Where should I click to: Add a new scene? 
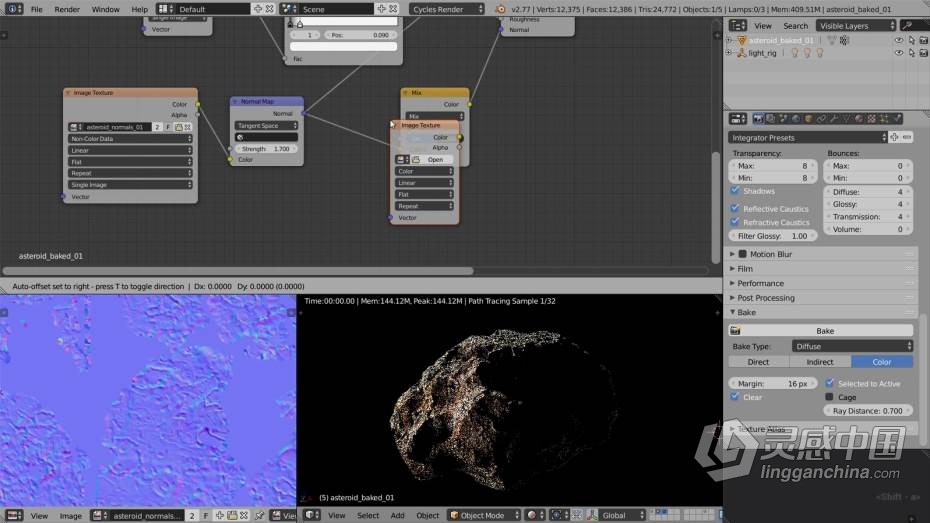click(381, 9)
